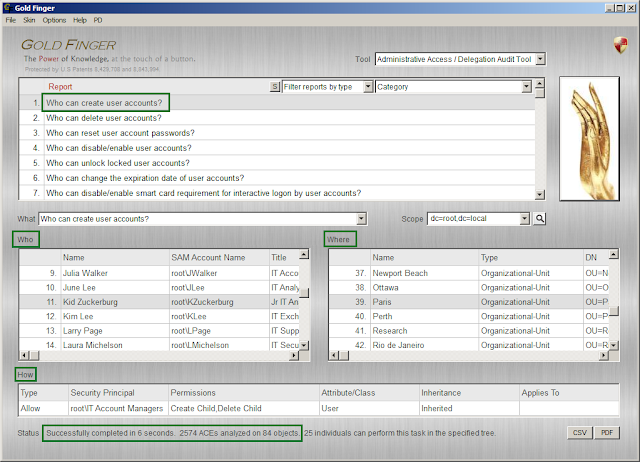Open the Skin menu
The image size is (640, 462).
tap(29, 20)
